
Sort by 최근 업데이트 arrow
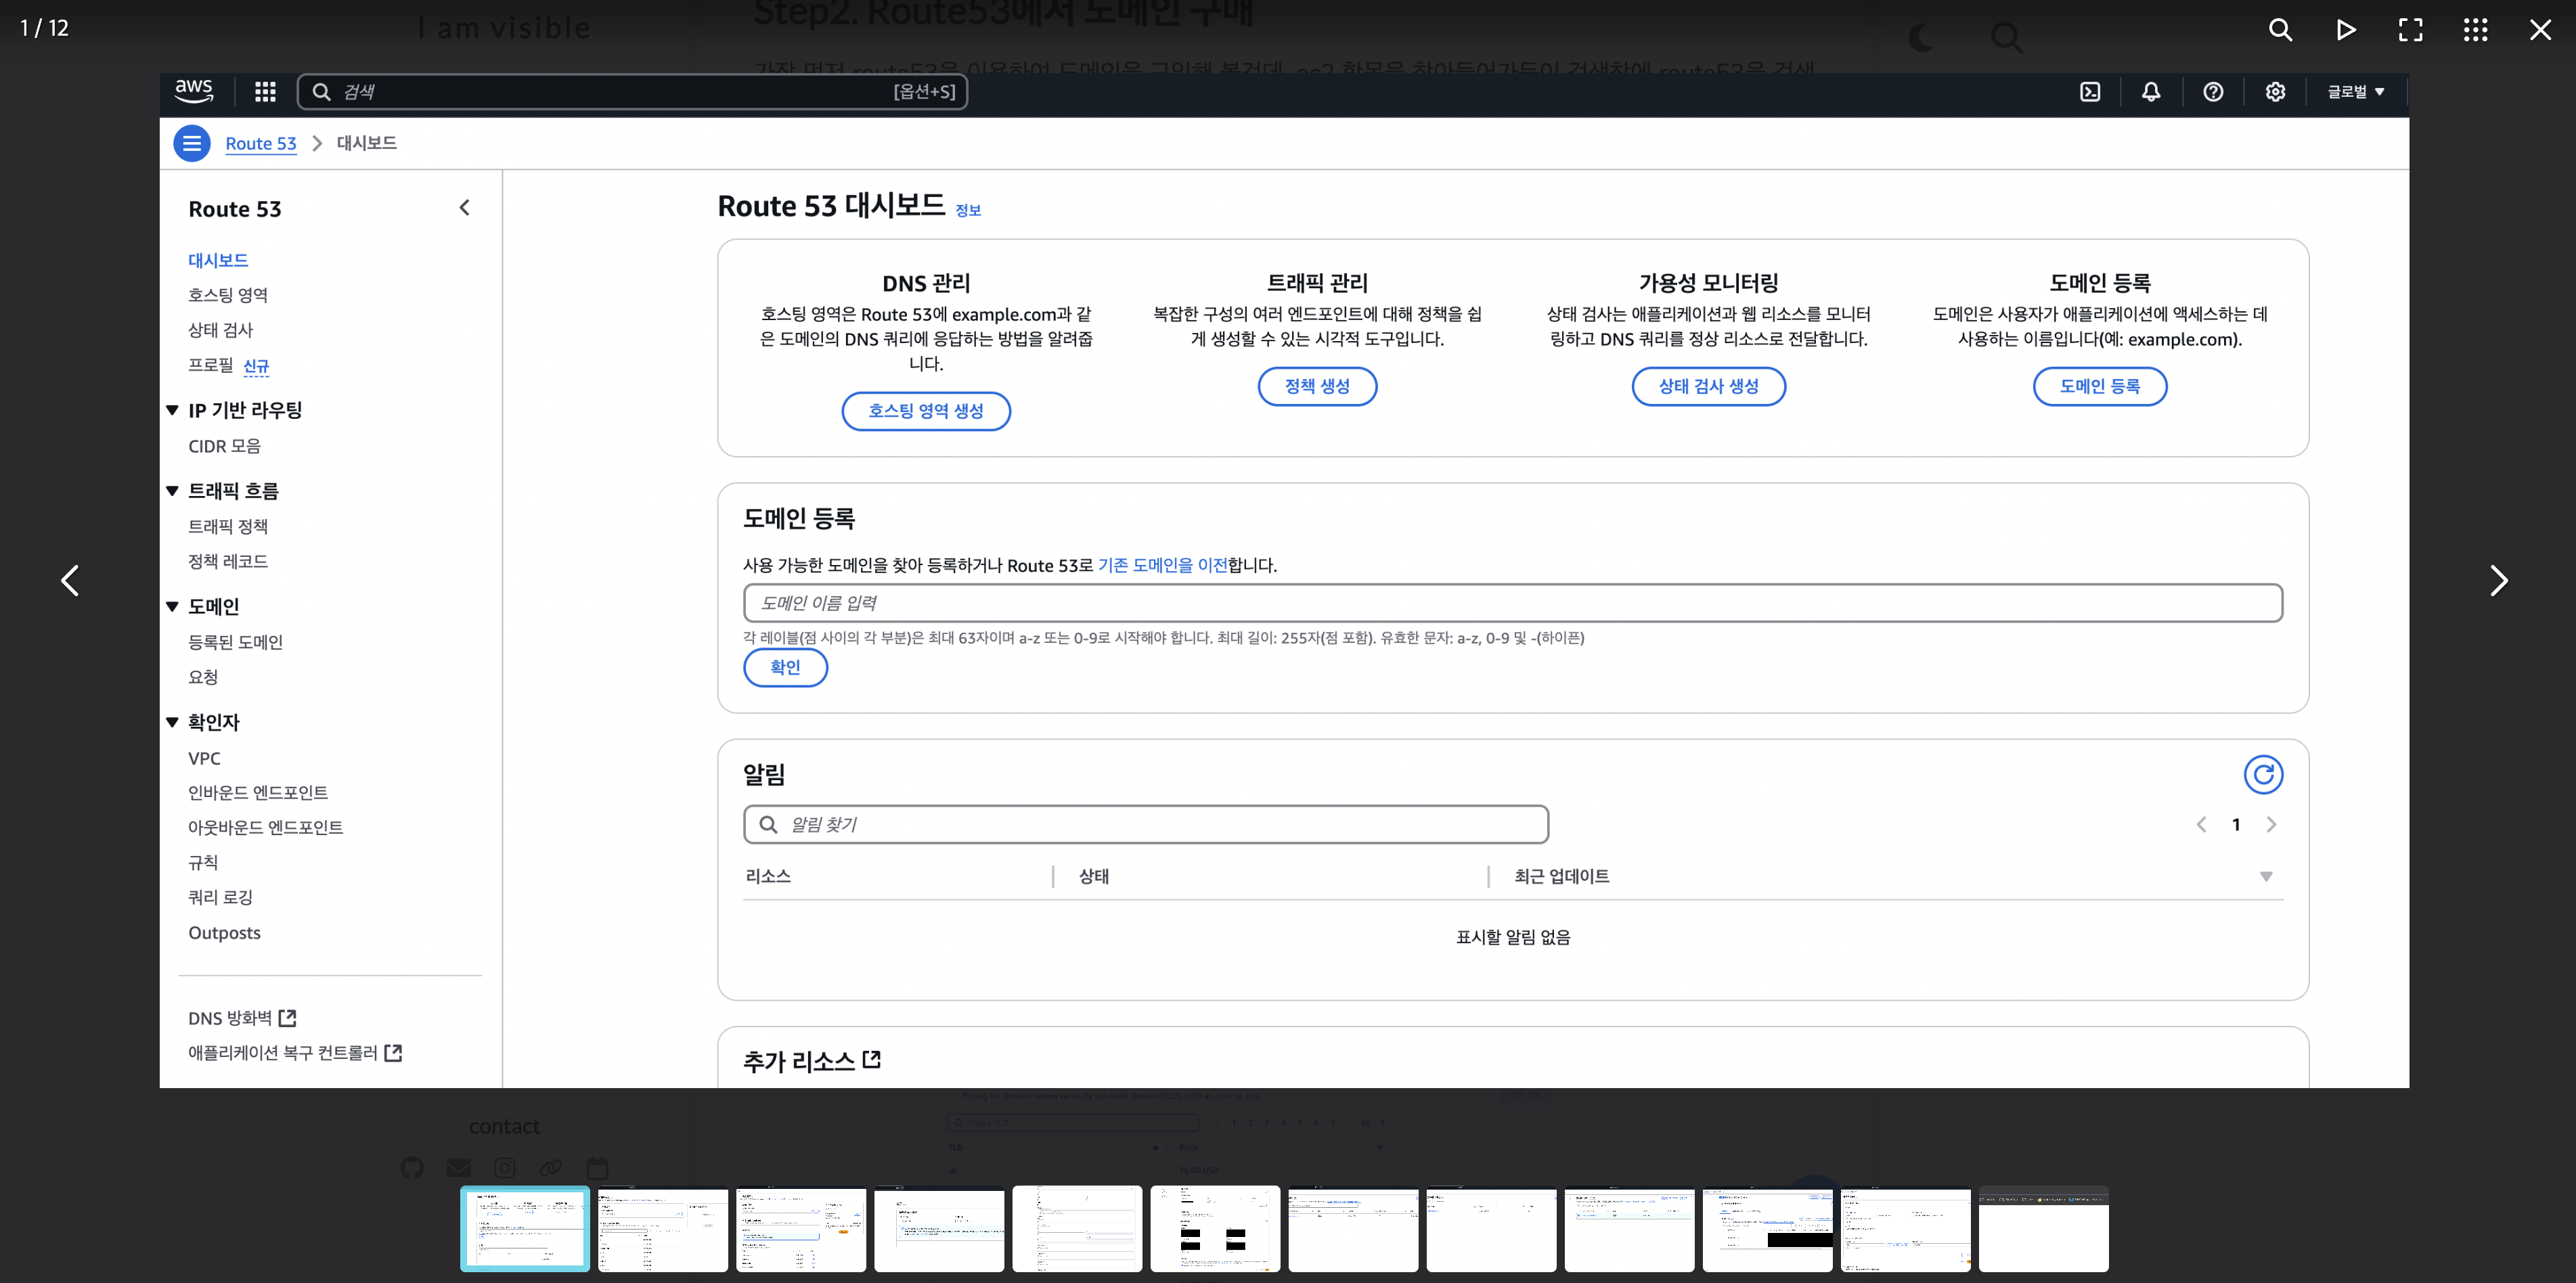pos(2266,876)
